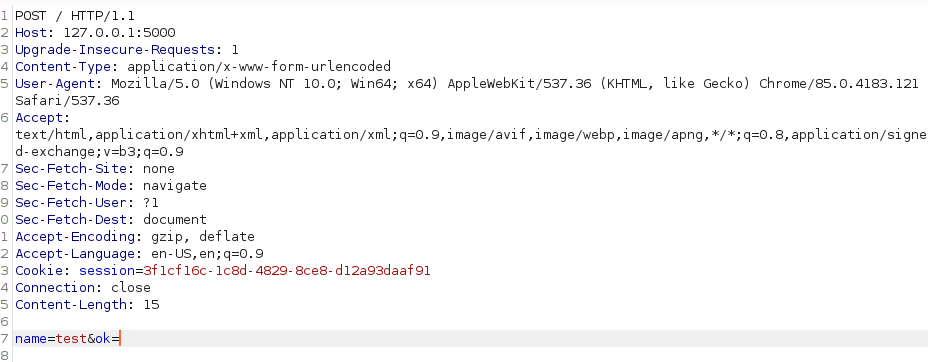Click the Accept-Encoding value gzip, deflate

199,237
